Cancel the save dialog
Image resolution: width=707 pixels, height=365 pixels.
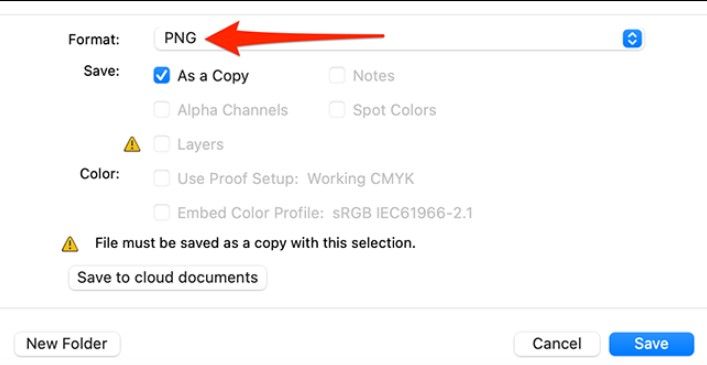[x=557, y=344]
